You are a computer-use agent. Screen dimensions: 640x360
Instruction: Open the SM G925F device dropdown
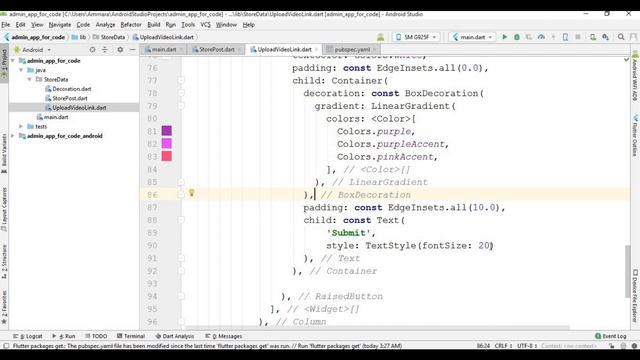coord(416,37)
